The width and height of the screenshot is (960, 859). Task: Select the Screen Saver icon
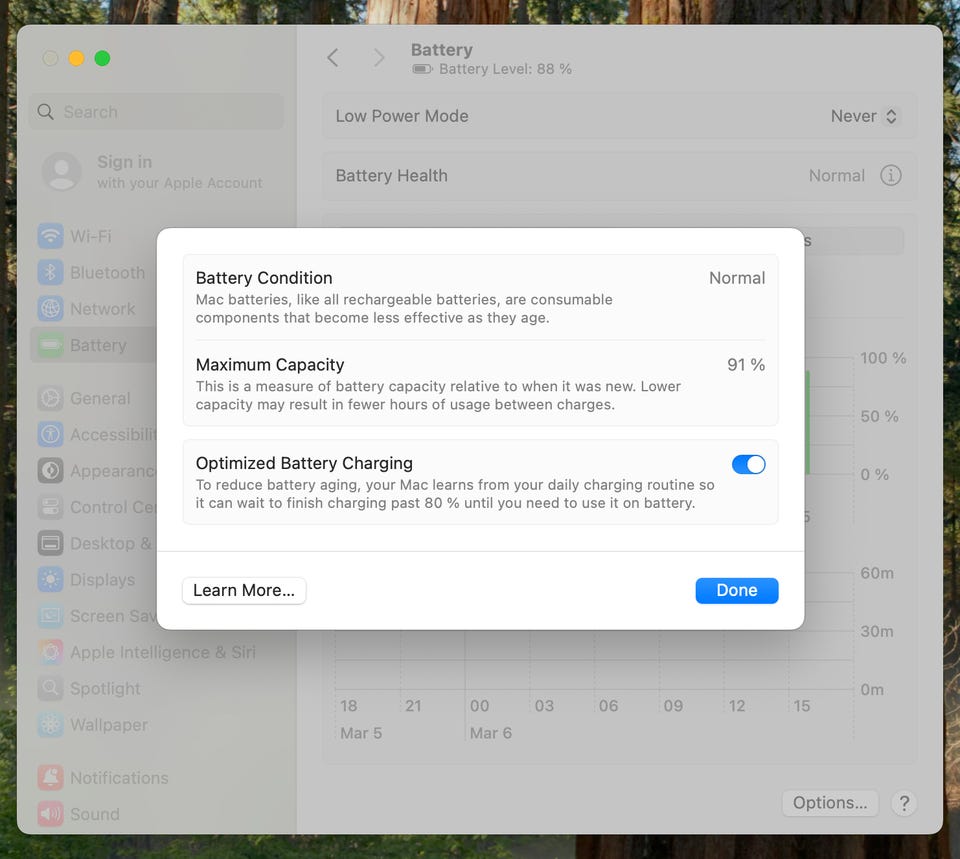coord(50,616)
